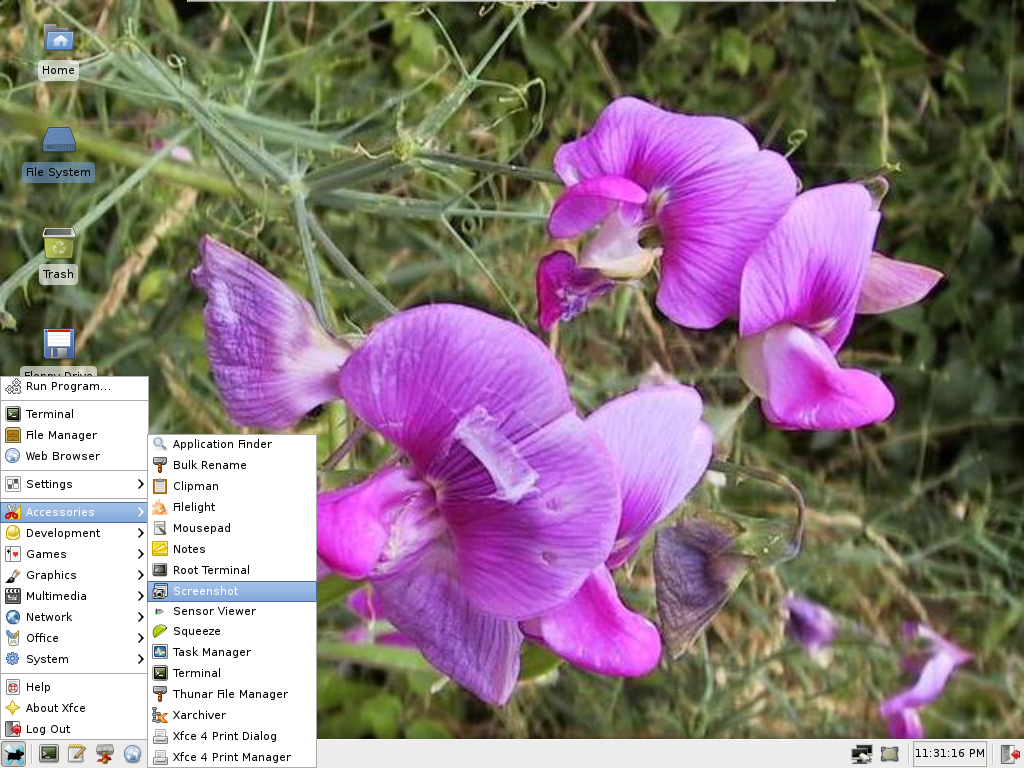Click the panel clock showing 11:31:16 PM
The height and width of the screenshot is (768, 1024).
point(950,754)
